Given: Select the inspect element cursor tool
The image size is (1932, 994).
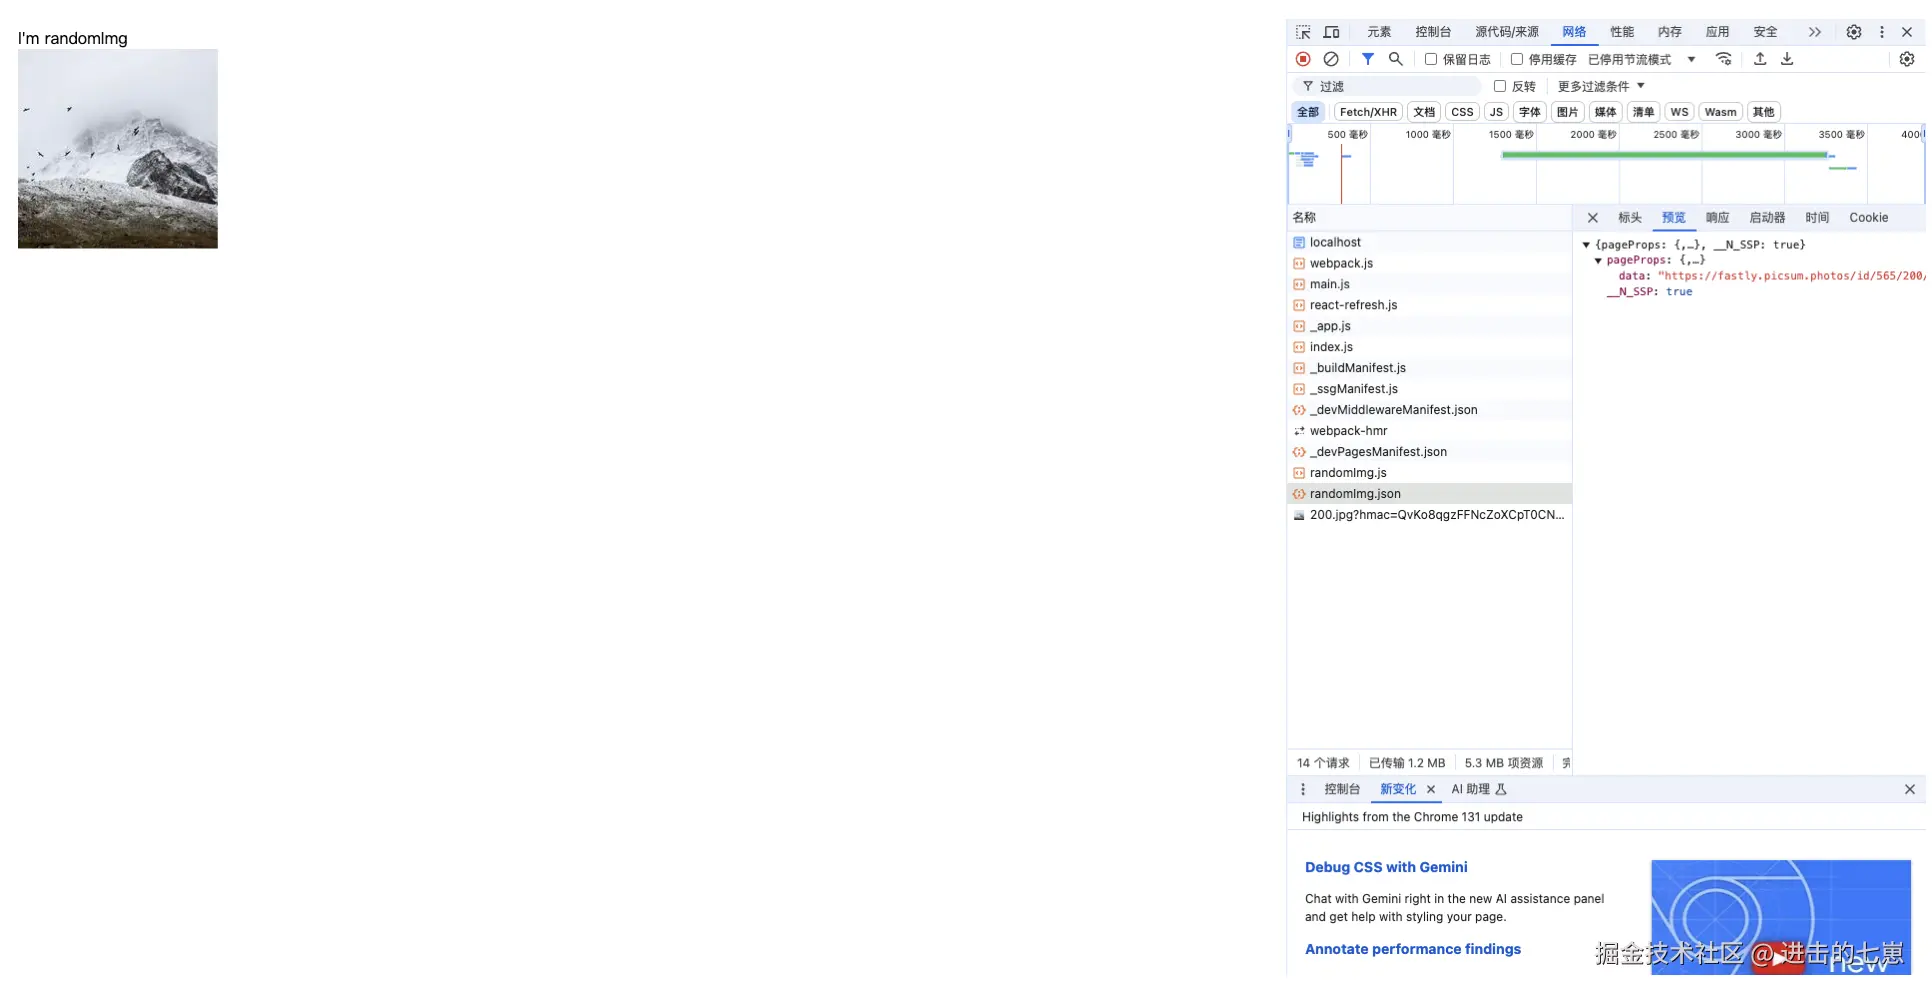Looking at the screenshot, I should coord(1303,31).
